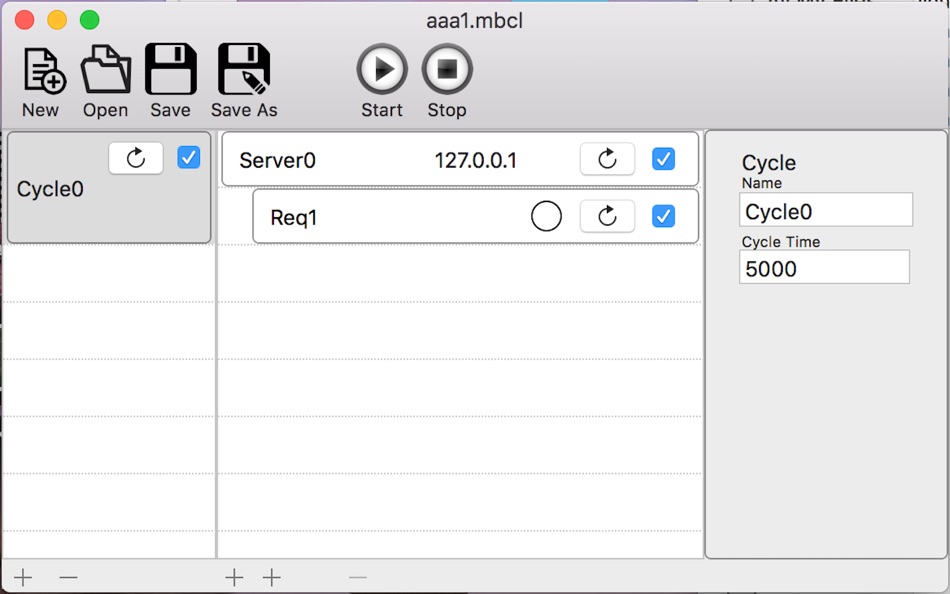
Task: Add a server with first plus button
Action: pyautogui.click(x=234, y=578)
